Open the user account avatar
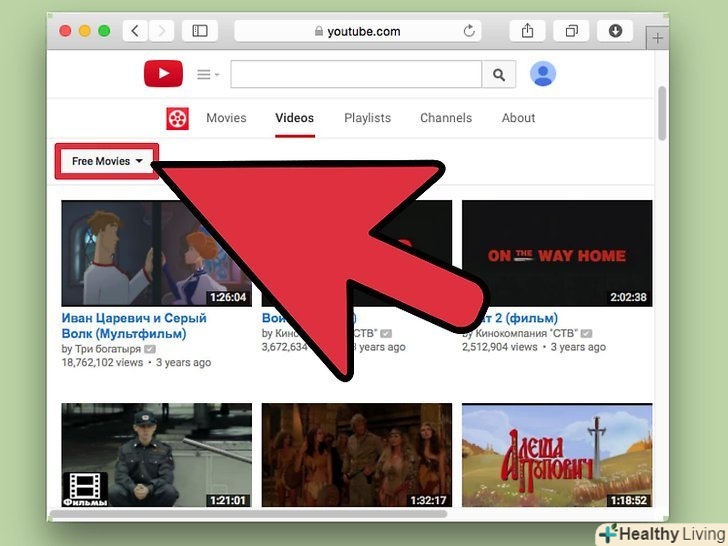The image size is (728, 546). [x=543, y=73]
